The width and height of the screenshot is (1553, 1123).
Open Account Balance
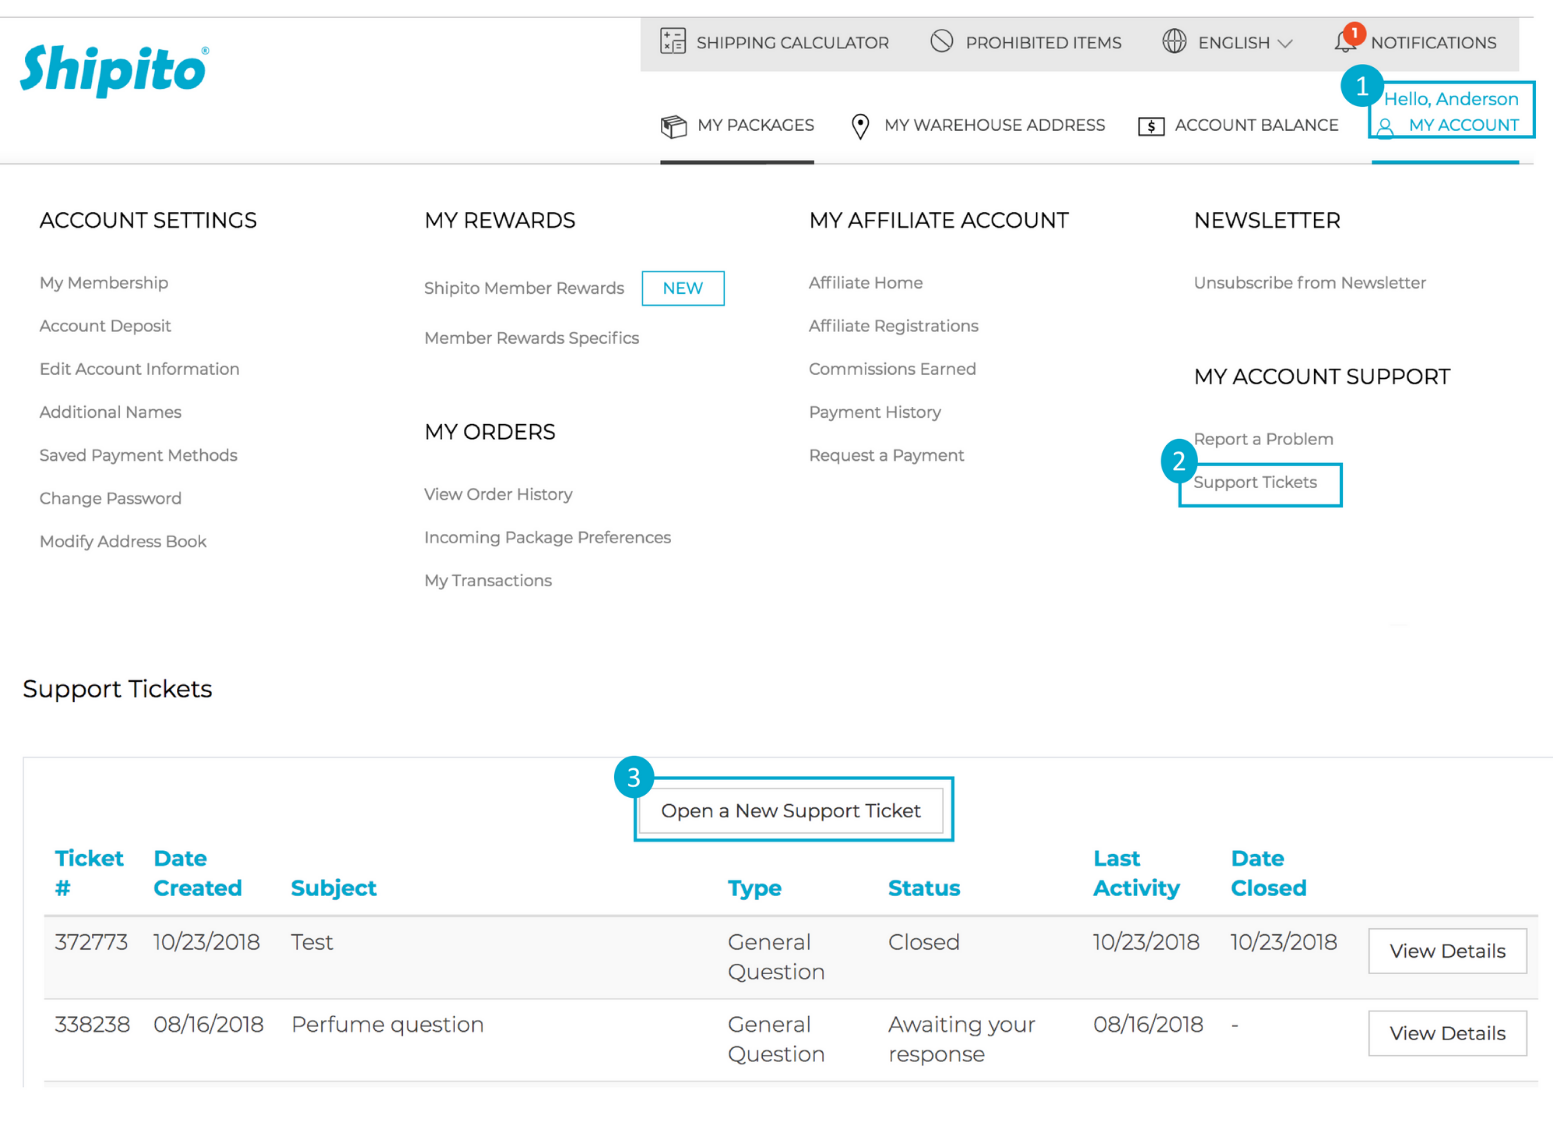coord(1256,125)
